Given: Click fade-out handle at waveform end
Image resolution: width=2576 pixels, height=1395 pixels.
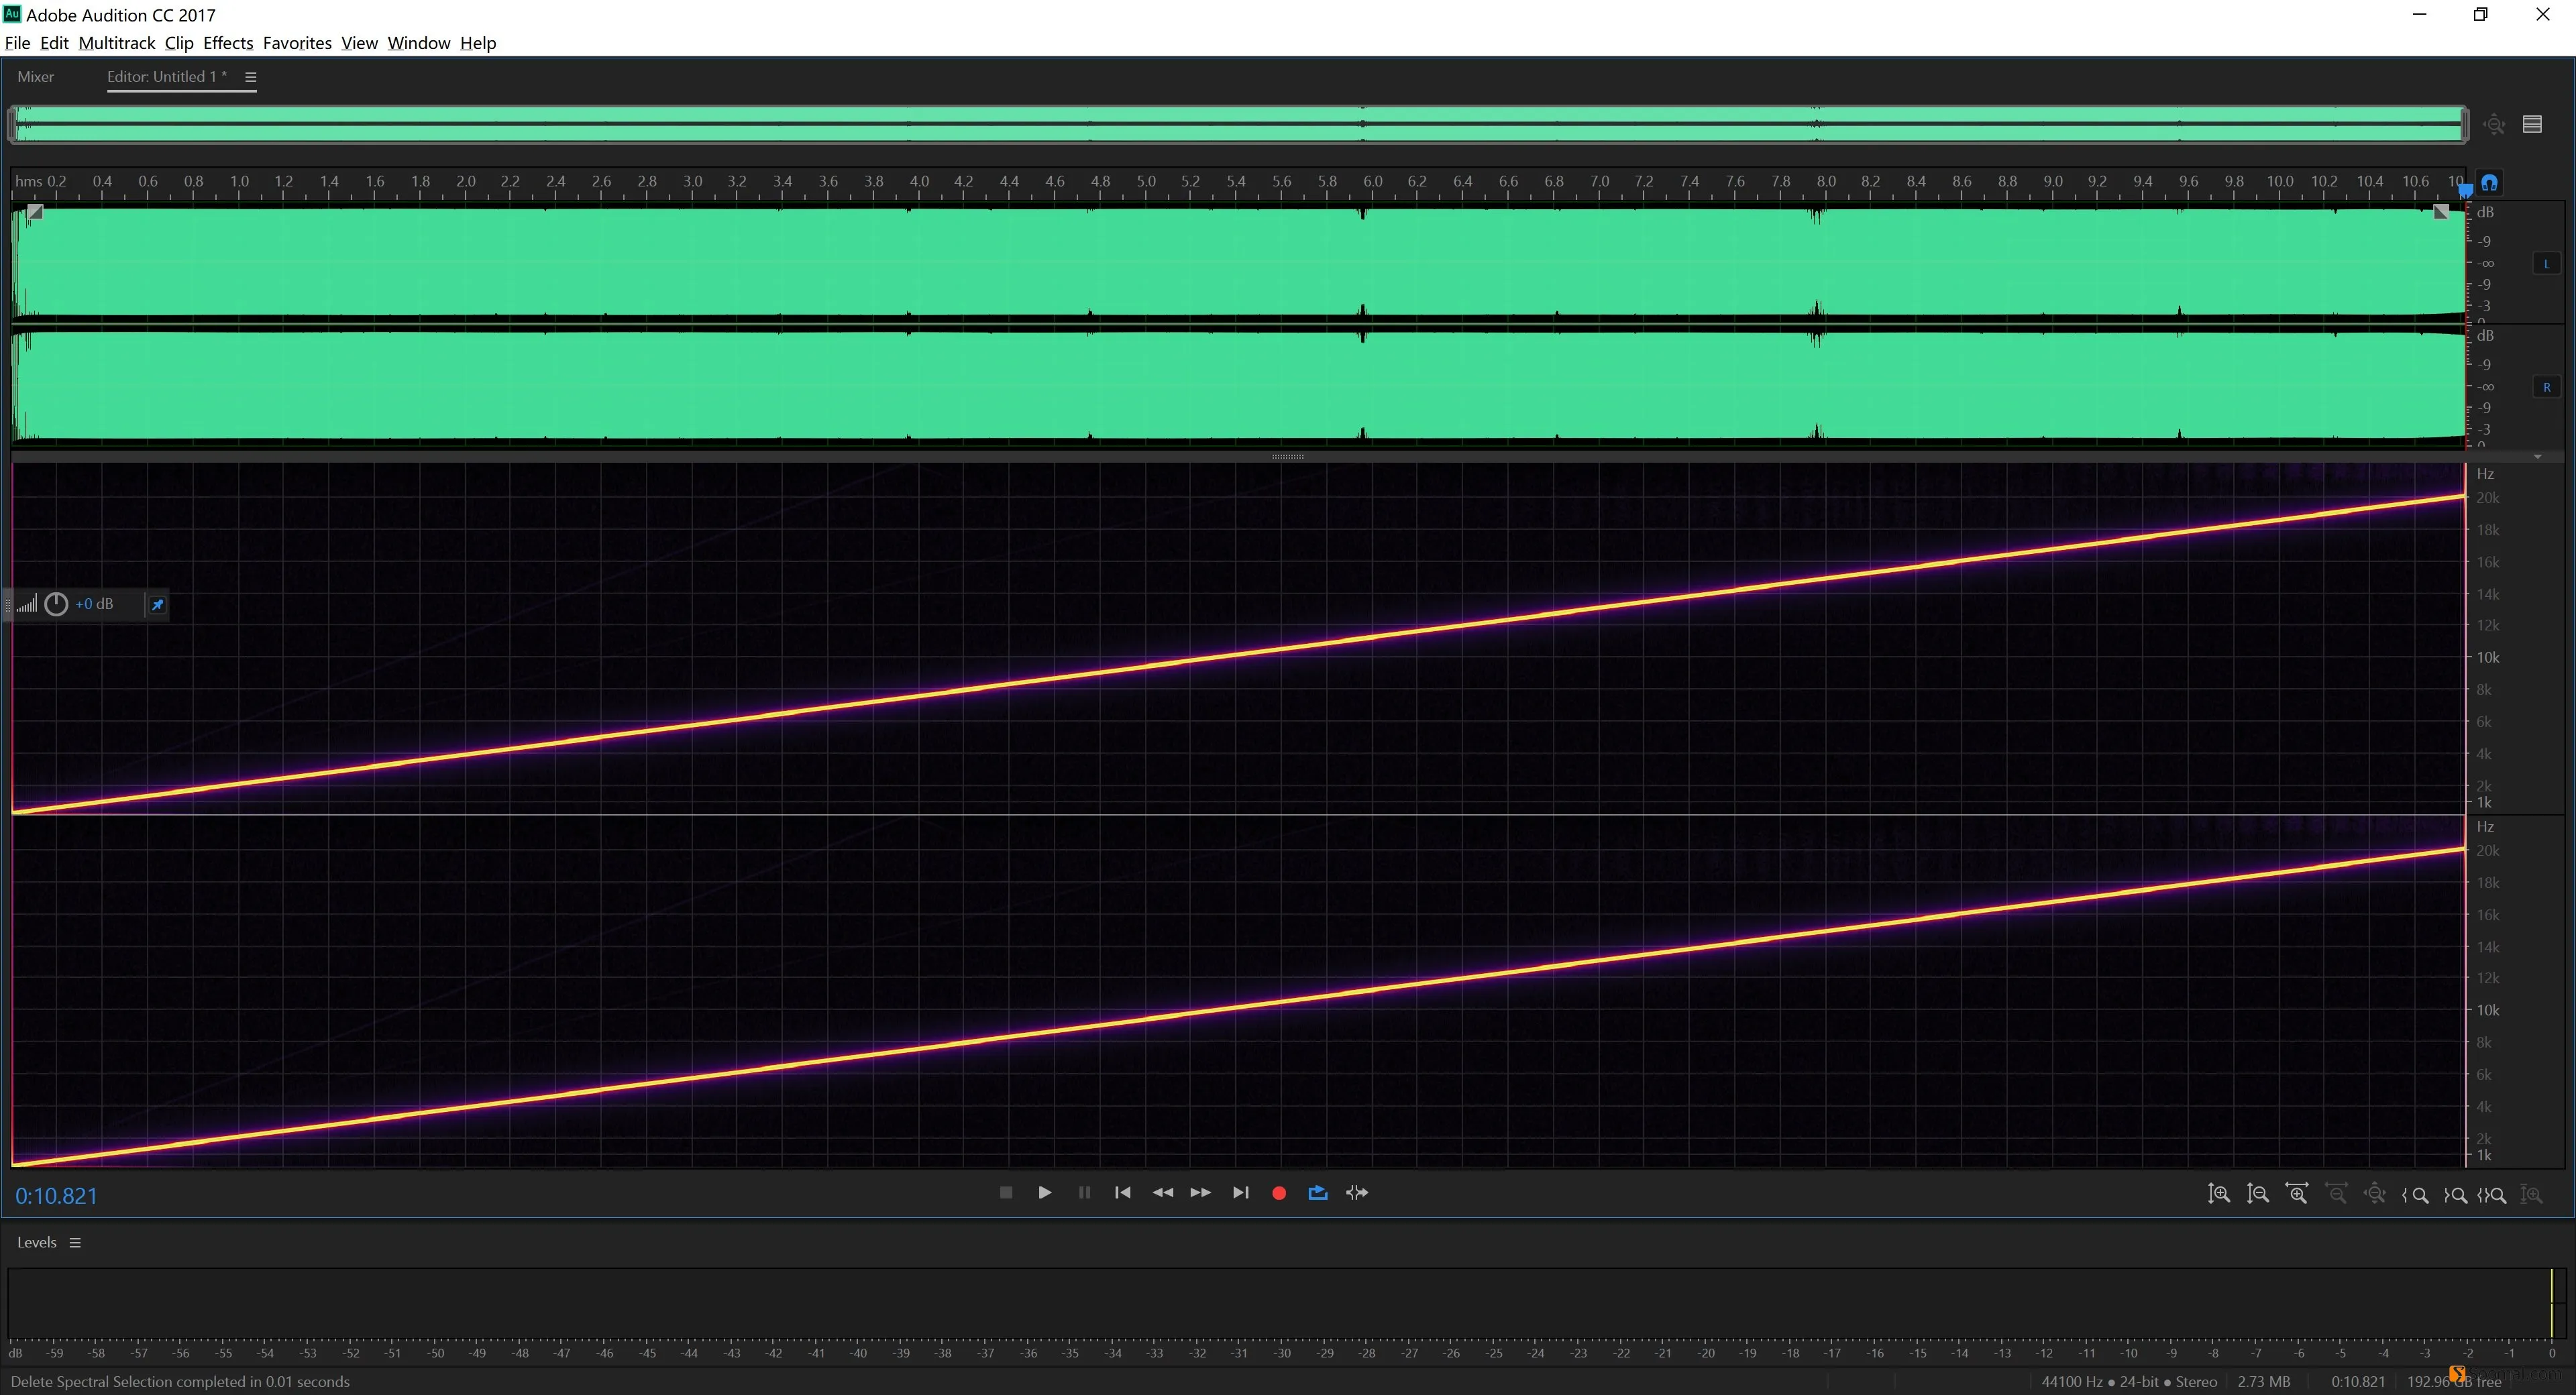Looking at the screenshot, I should coord(2441,212).
